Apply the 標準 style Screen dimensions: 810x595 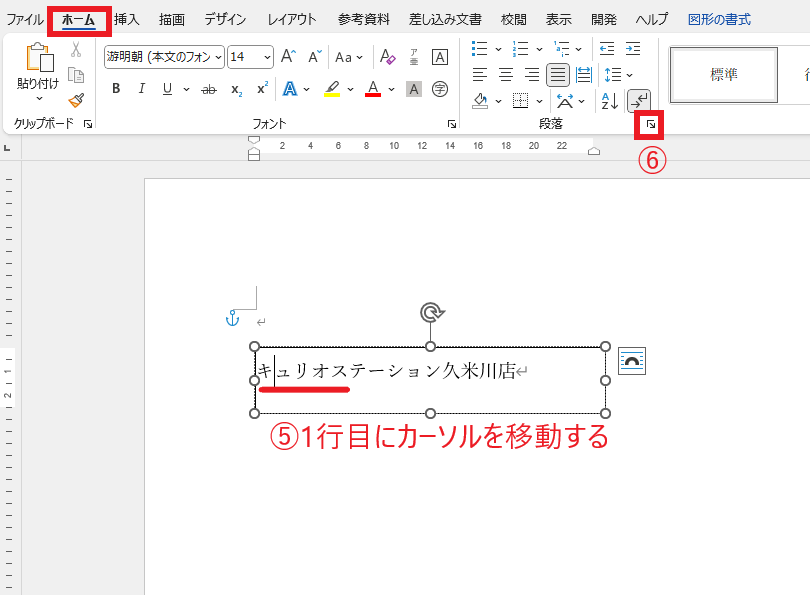[x=723, y=75]
